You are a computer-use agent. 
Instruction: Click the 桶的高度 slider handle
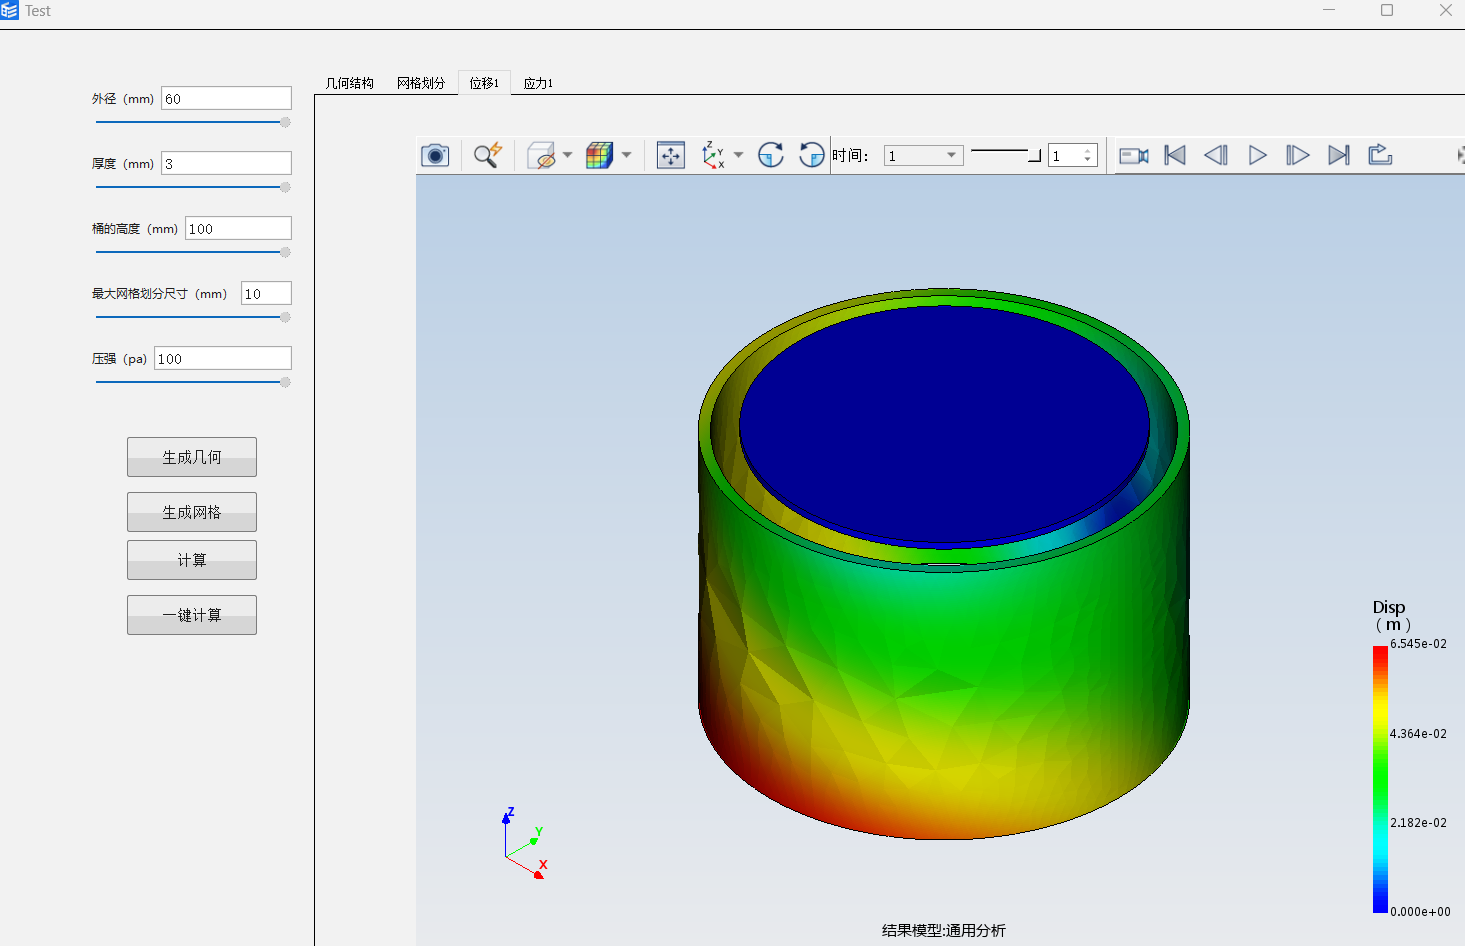(x=285, y=252)
